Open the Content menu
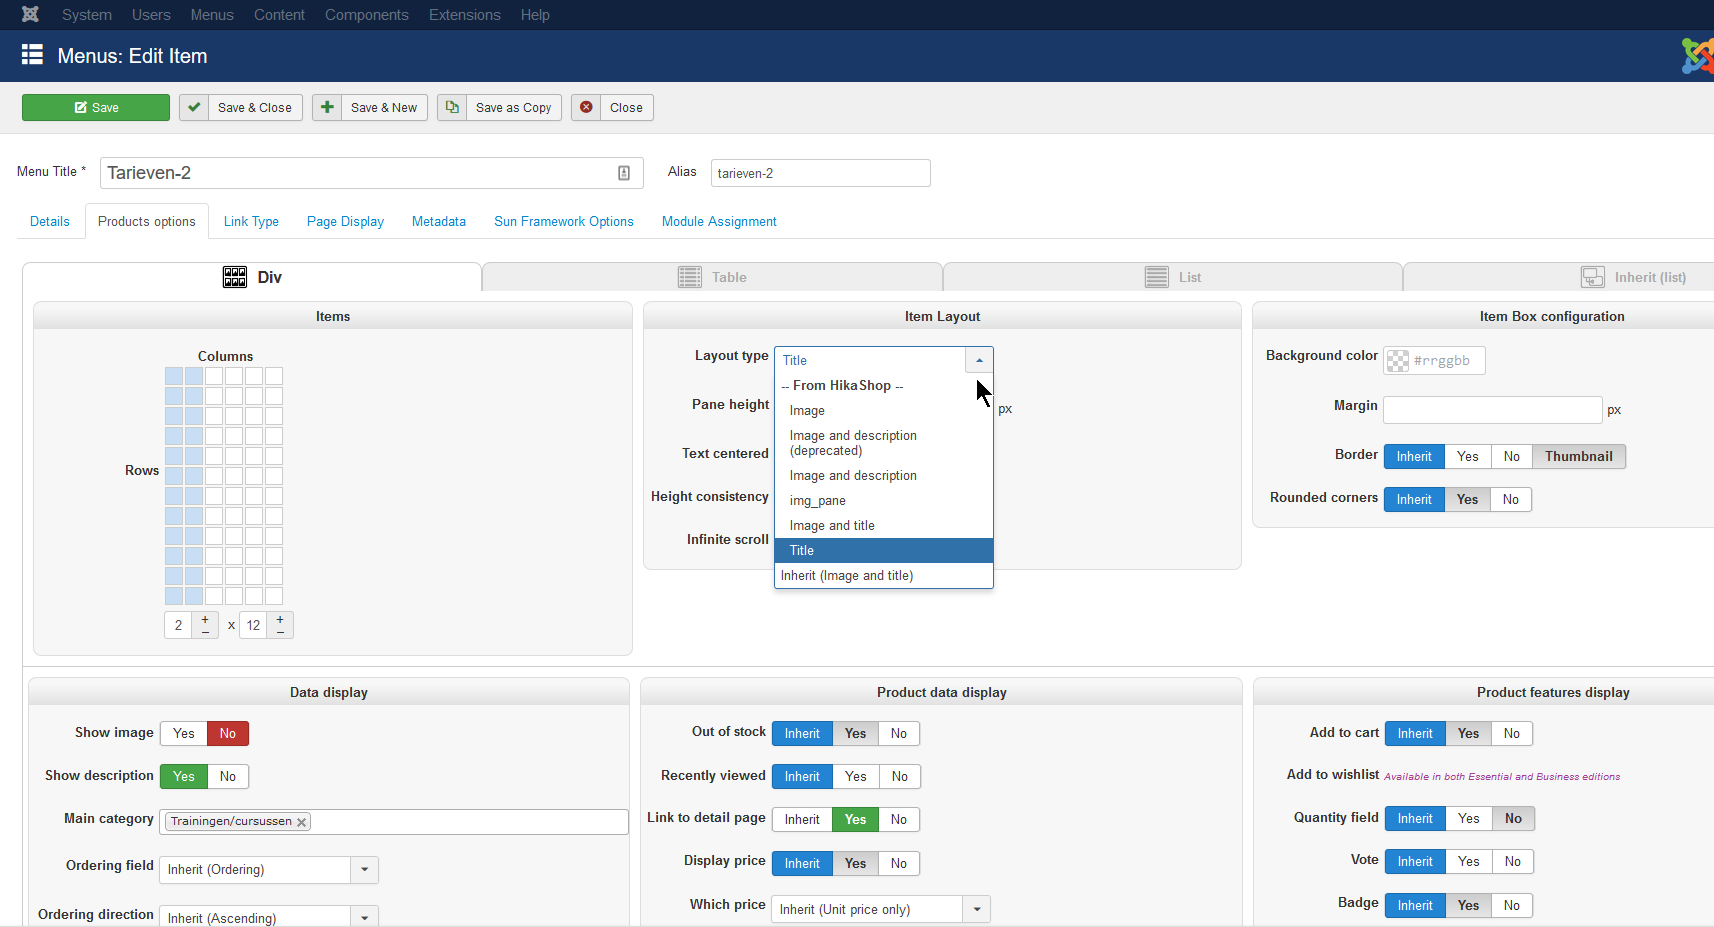Viewport: 1714px width, 927px height. pos(279,15)
